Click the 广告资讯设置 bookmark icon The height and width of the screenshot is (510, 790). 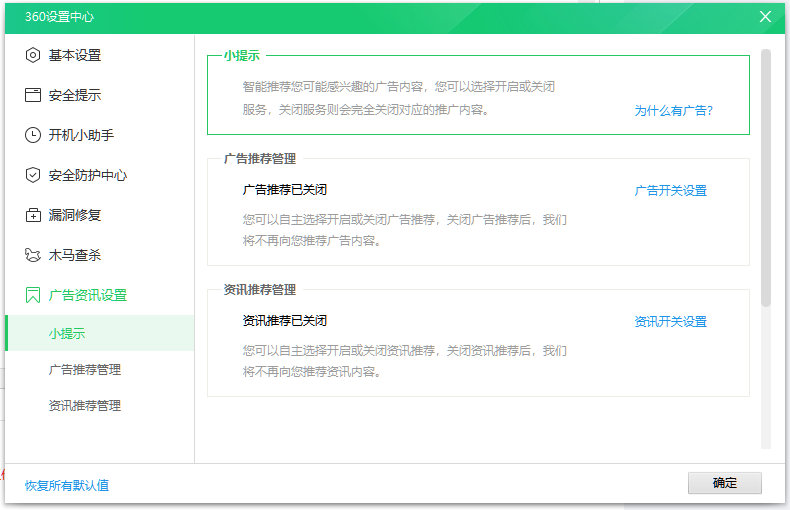pos(33,295)
